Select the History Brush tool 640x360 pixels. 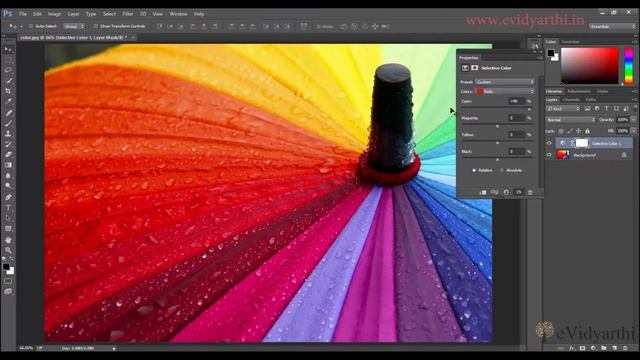(8, 144)
